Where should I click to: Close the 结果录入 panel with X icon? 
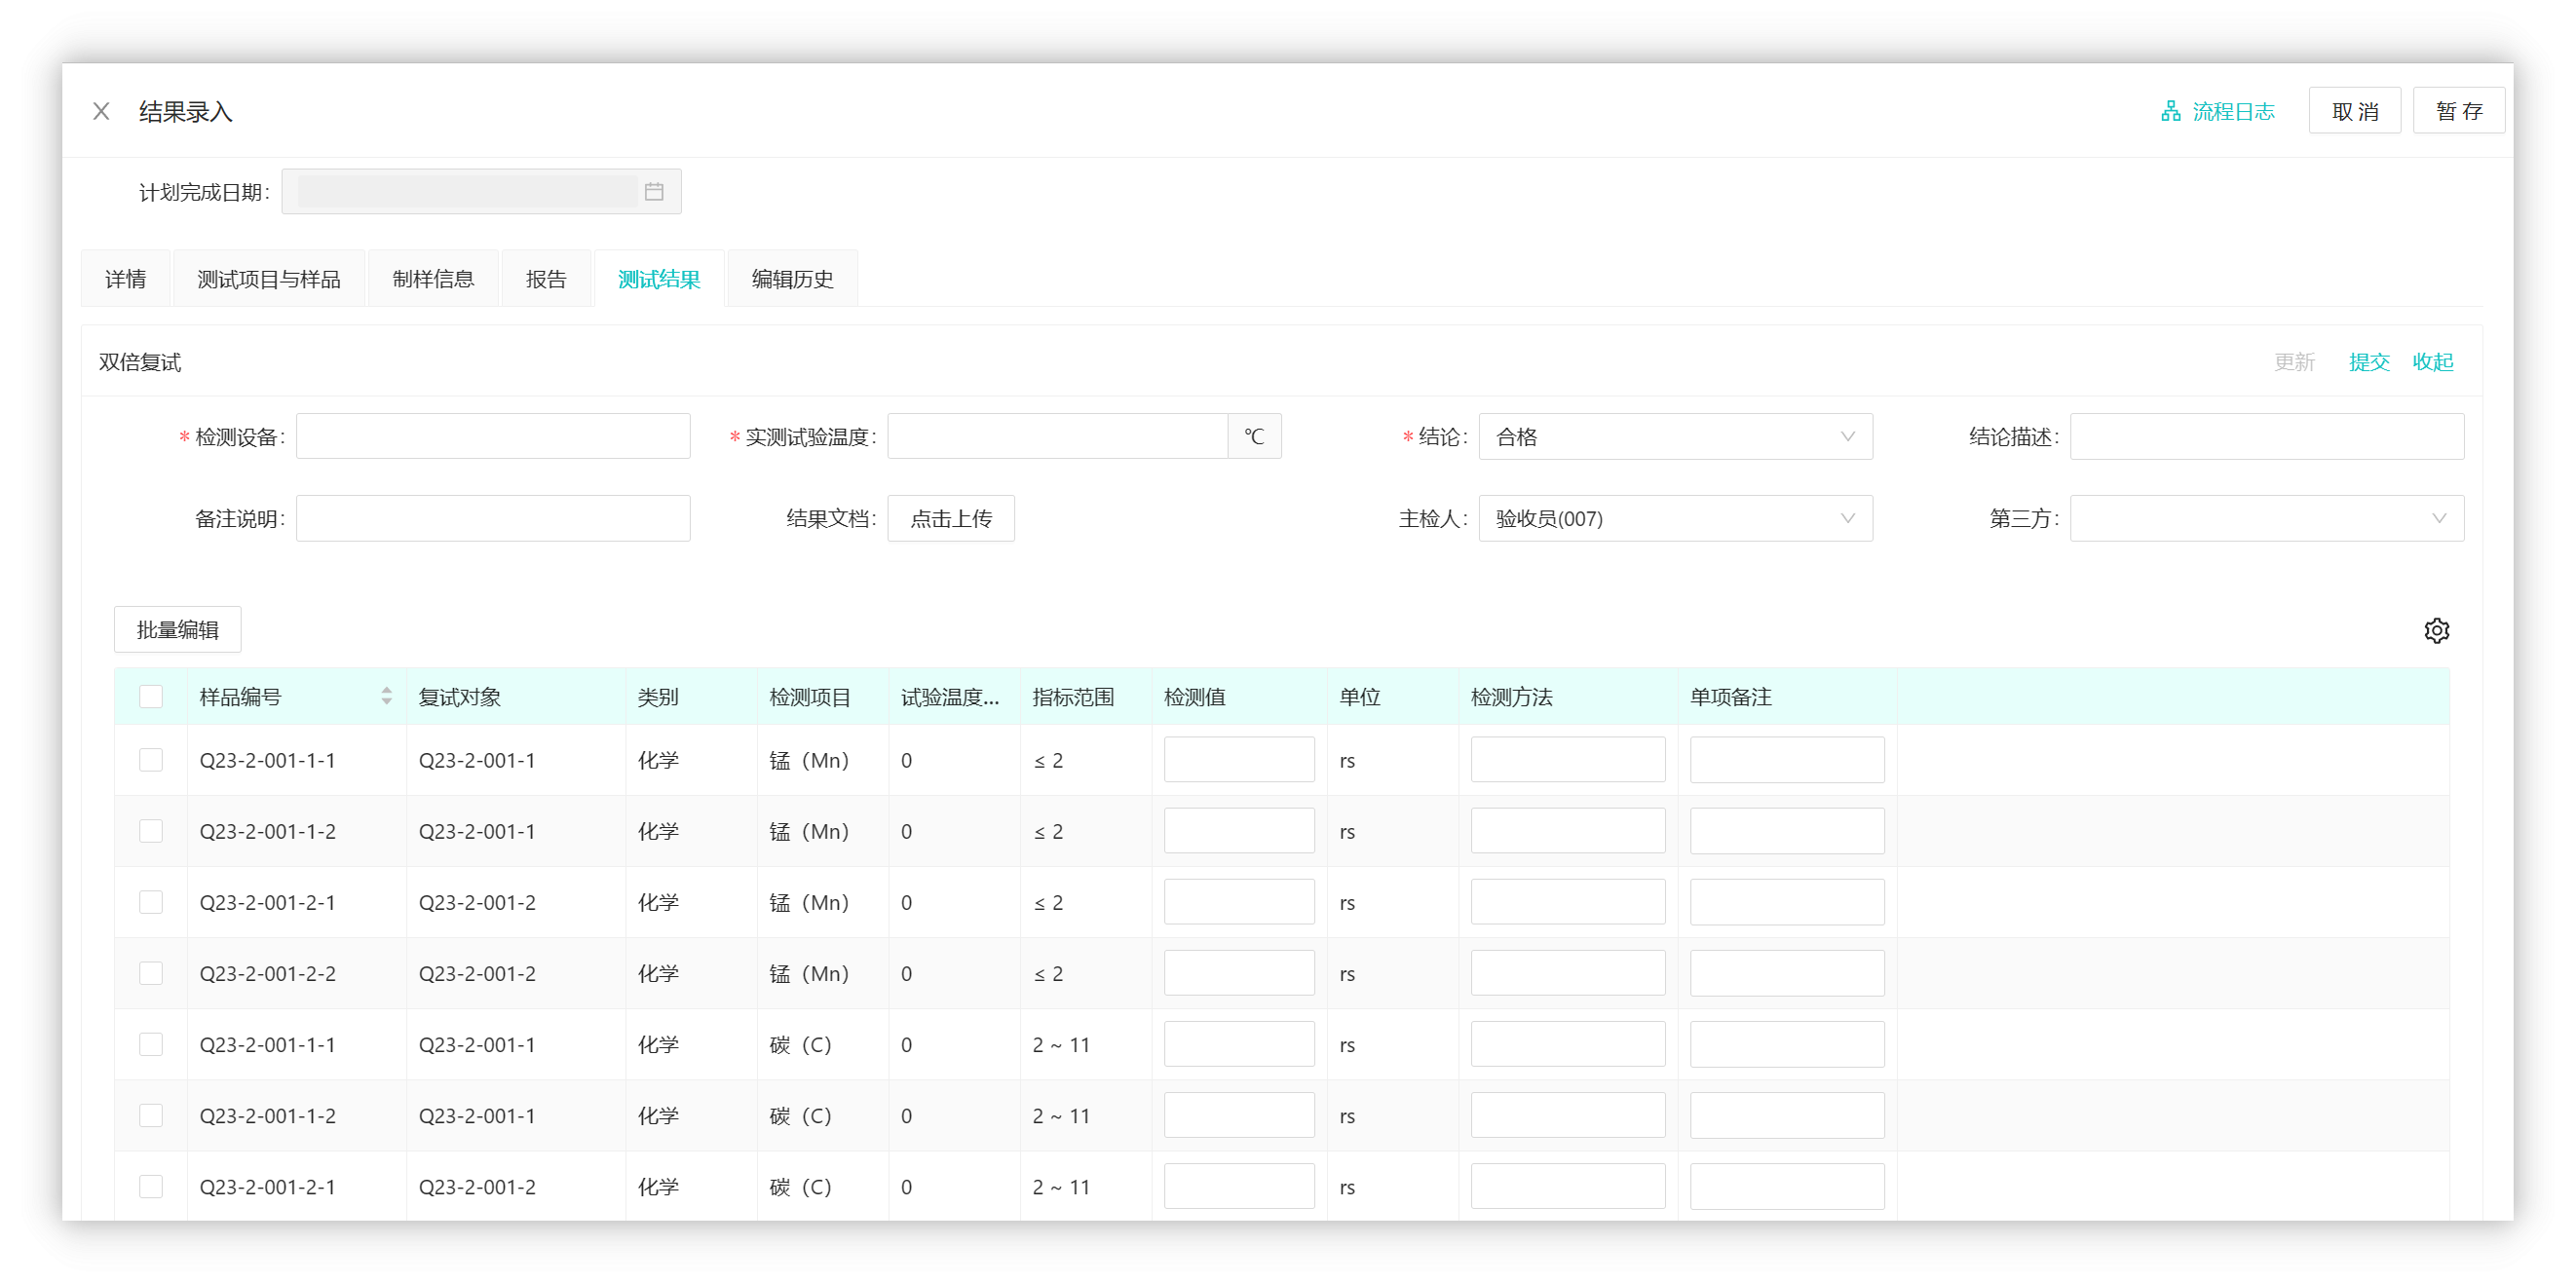101,111
